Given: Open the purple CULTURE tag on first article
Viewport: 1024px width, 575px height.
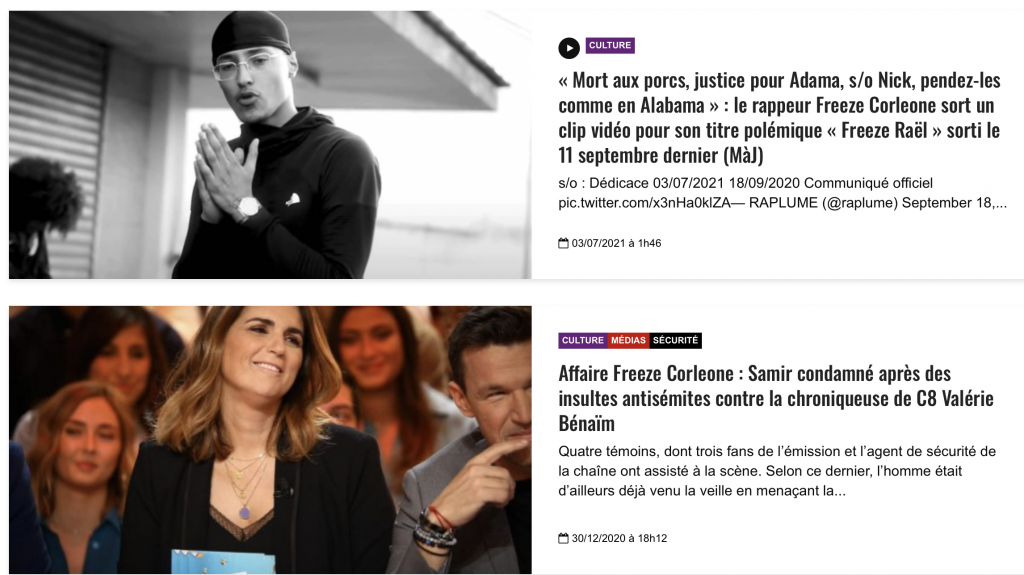Looking at the screenshot, I should (610, 45).
